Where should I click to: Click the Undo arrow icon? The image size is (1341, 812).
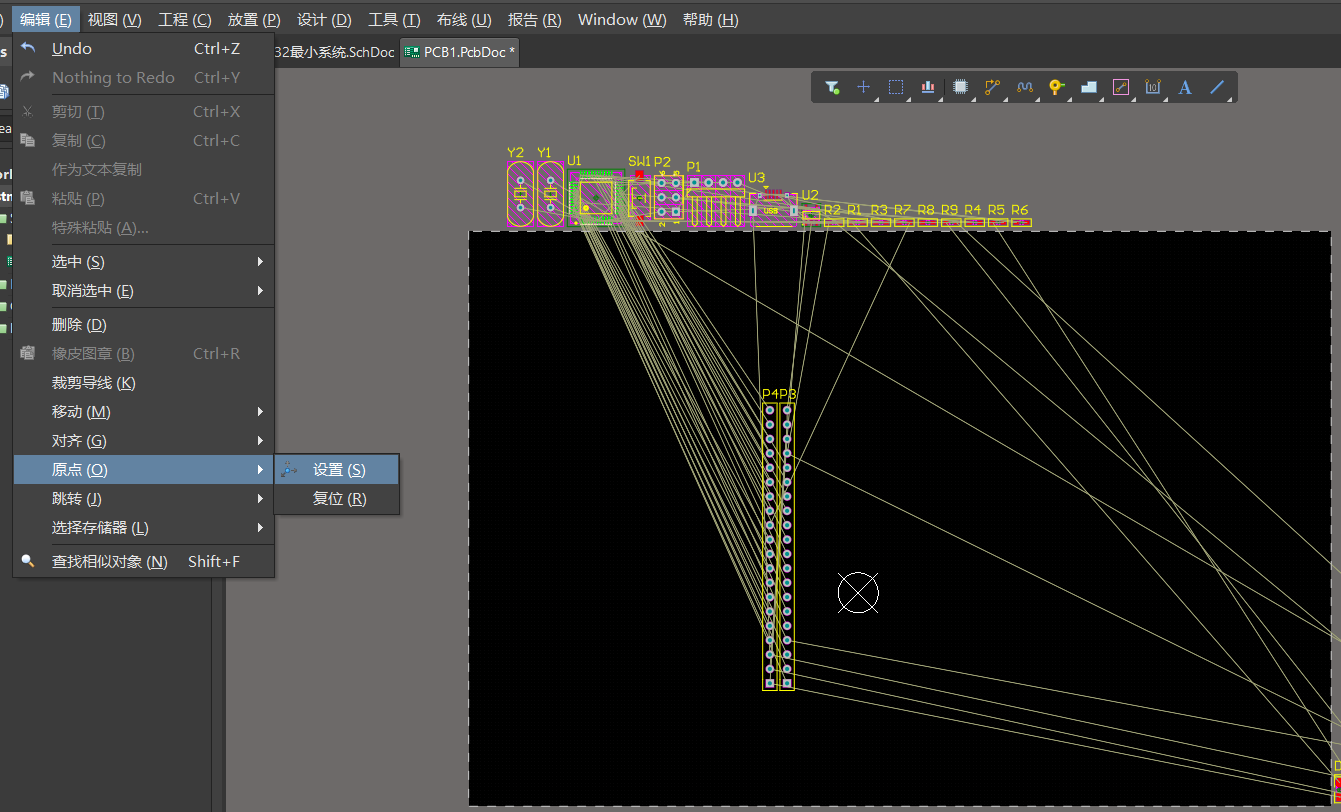click(x=28, y=48)
